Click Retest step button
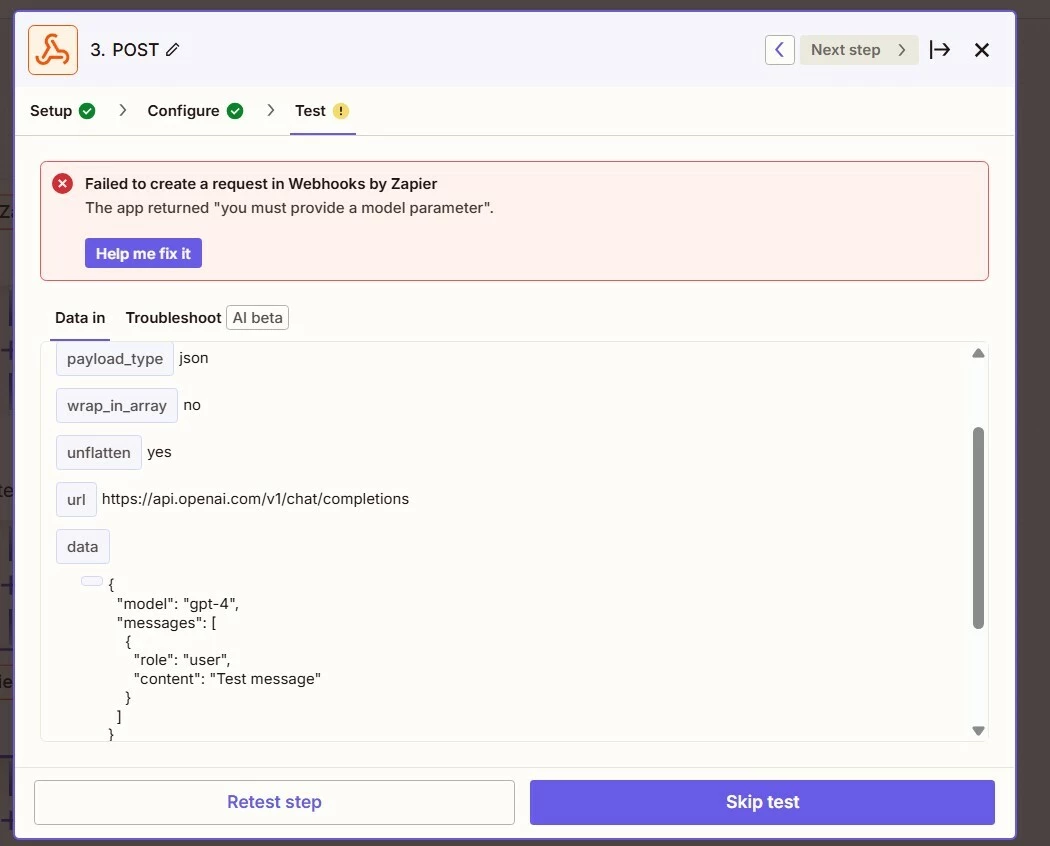The width and height of the screenshot is (1050, 846). click(275, 802)
